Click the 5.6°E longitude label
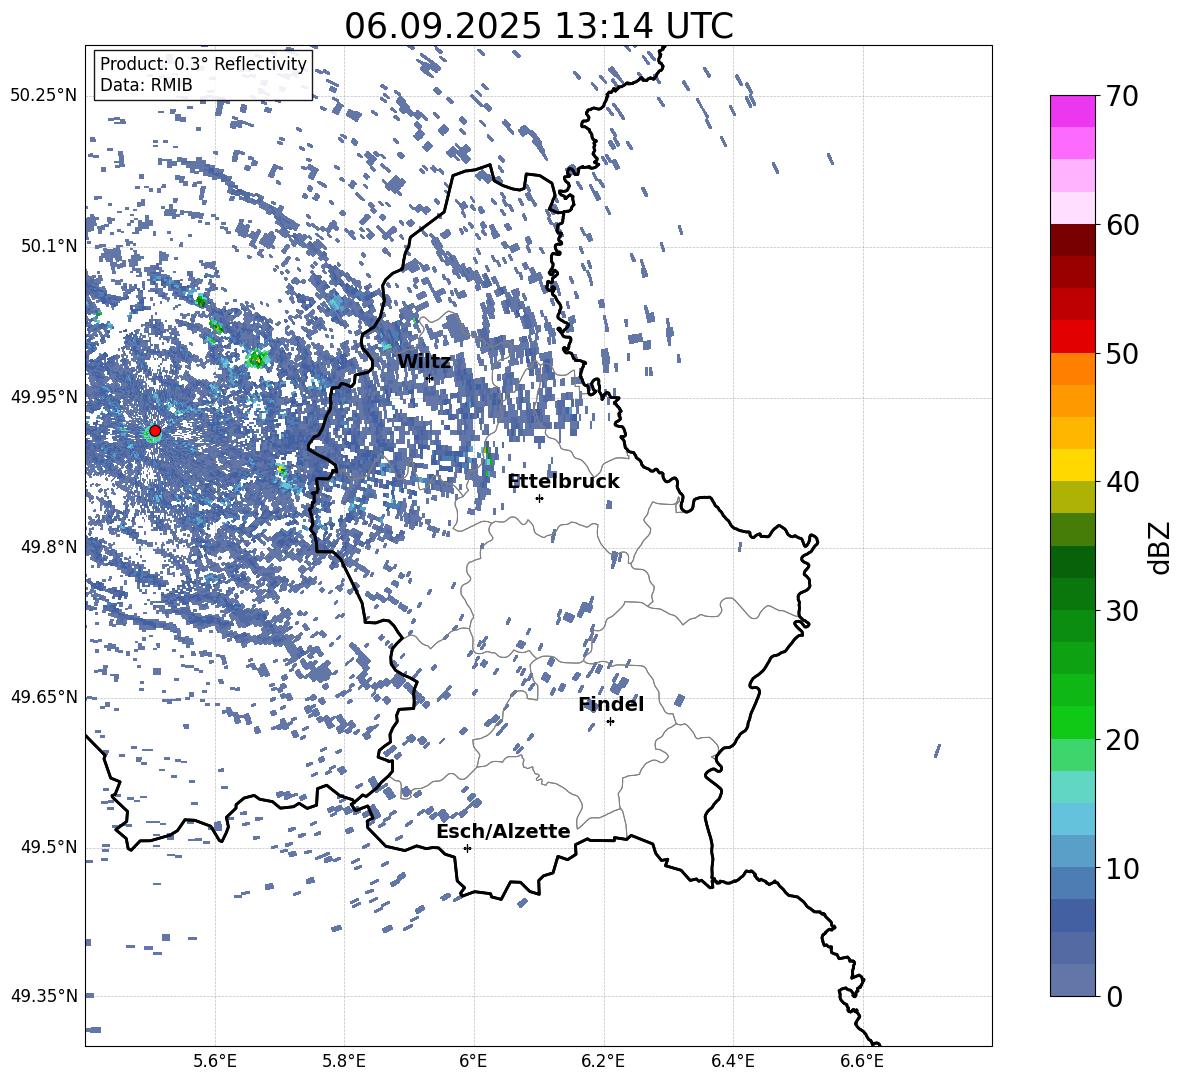Image resolution: width=1184 pixels, height=1081 pixels. (x=215, y=1061)
